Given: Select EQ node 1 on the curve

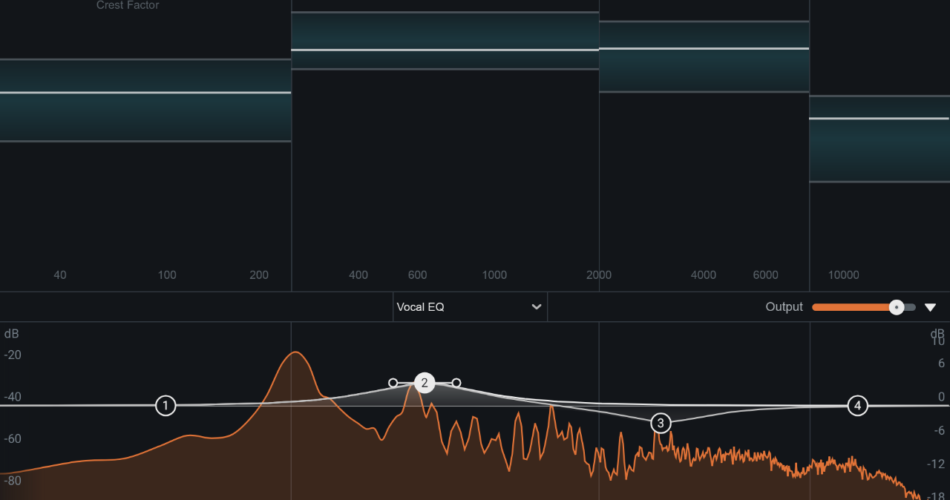Looking at the screenshot, I should pos(166,405).
